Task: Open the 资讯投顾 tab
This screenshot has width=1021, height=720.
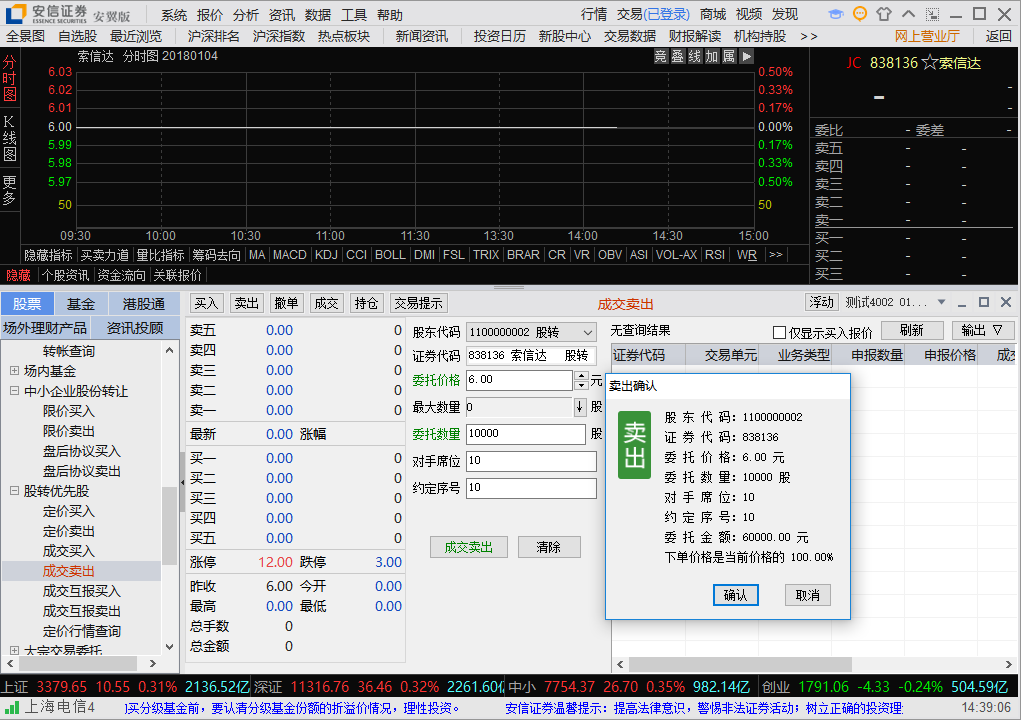Action: tap(135, 328)
